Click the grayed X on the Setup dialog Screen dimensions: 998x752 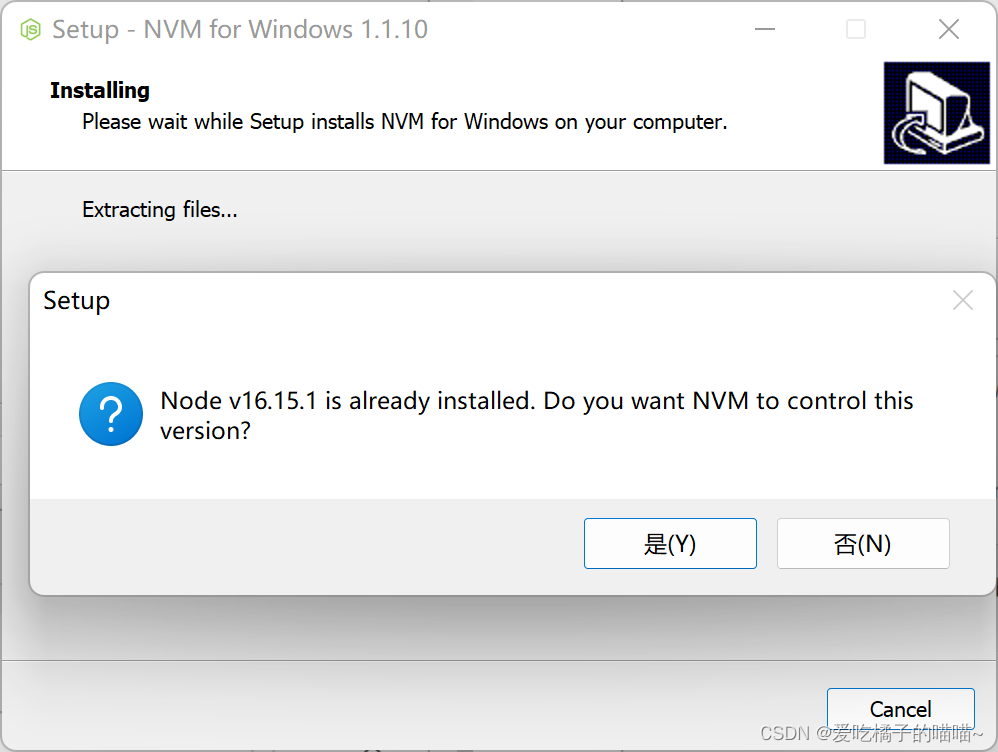click(x=962, y=299)
